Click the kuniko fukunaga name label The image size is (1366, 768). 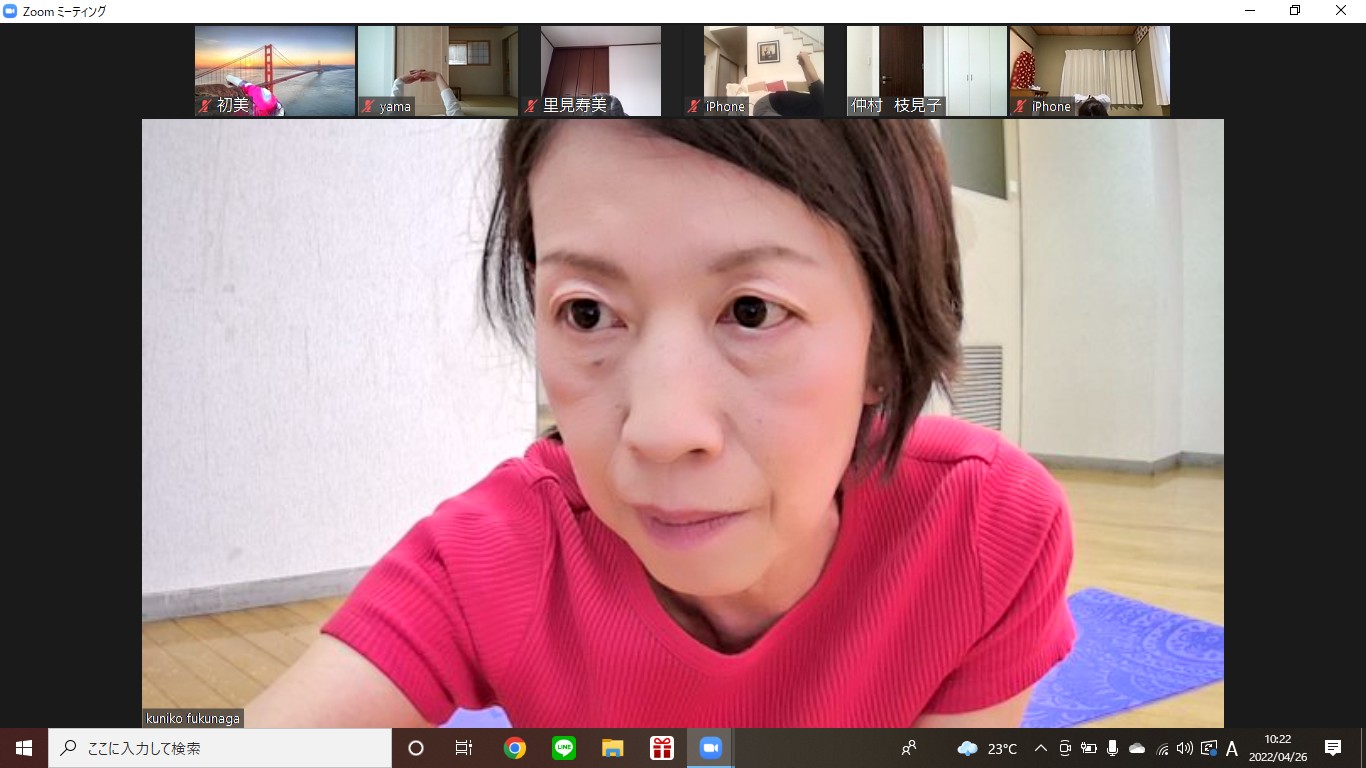(193, 718)
